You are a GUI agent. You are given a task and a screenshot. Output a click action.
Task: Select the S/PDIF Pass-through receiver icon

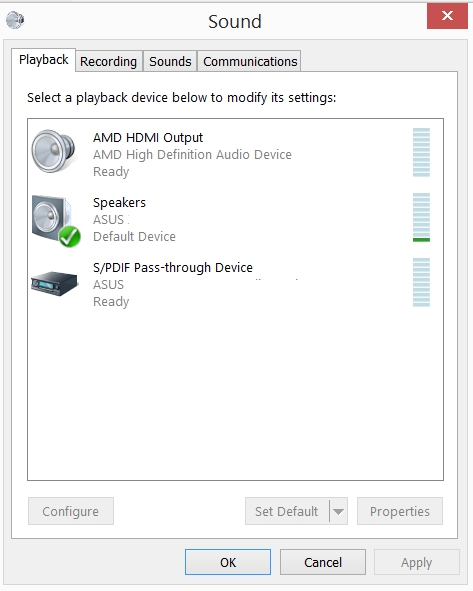point(54,283)
